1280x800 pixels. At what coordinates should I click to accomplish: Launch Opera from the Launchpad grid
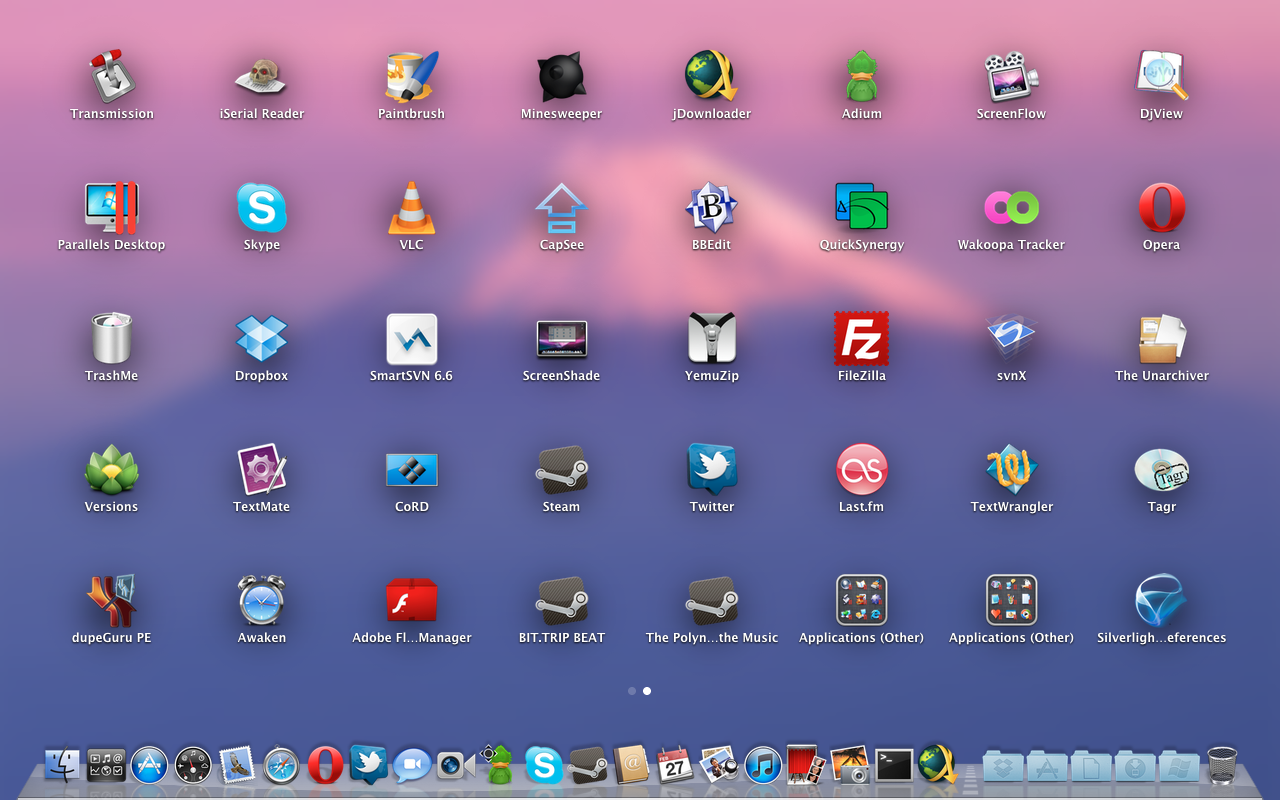point(1162,208)
